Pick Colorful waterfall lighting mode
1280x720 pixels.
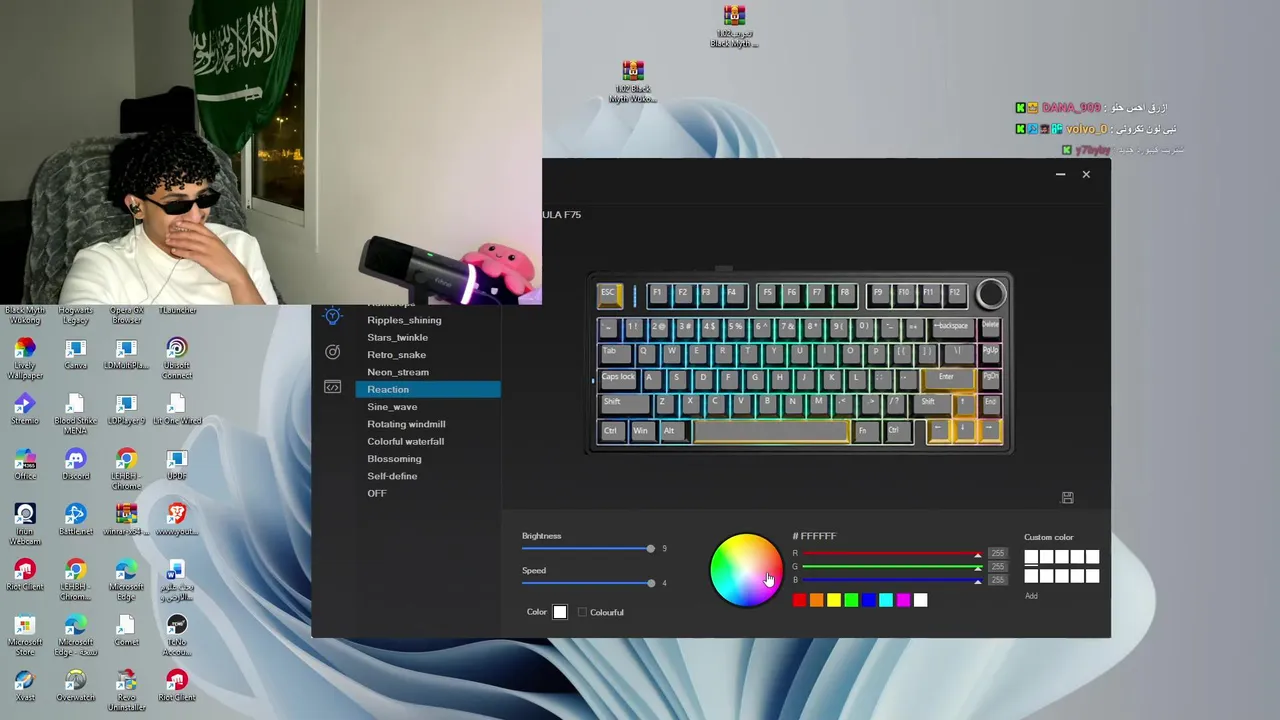427,441
